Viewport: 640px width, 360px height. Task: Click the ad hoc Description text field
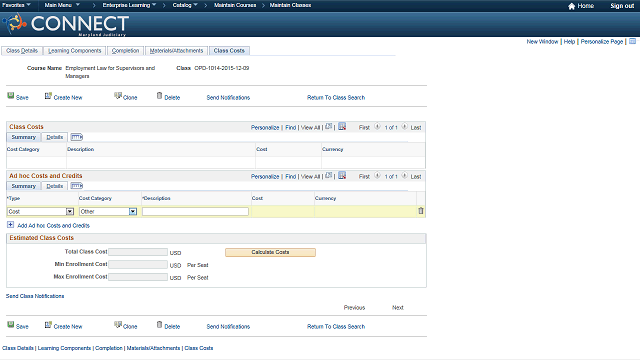[195, 211]
